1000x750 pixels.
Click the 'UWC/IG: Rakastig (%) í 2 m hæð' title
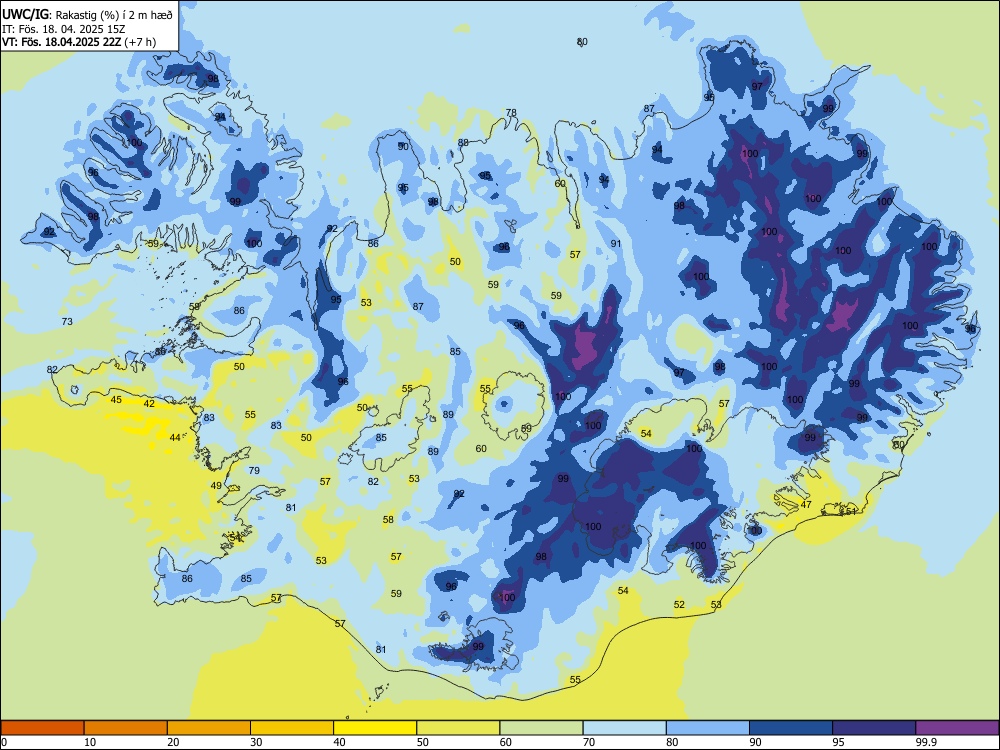[87, 14]
